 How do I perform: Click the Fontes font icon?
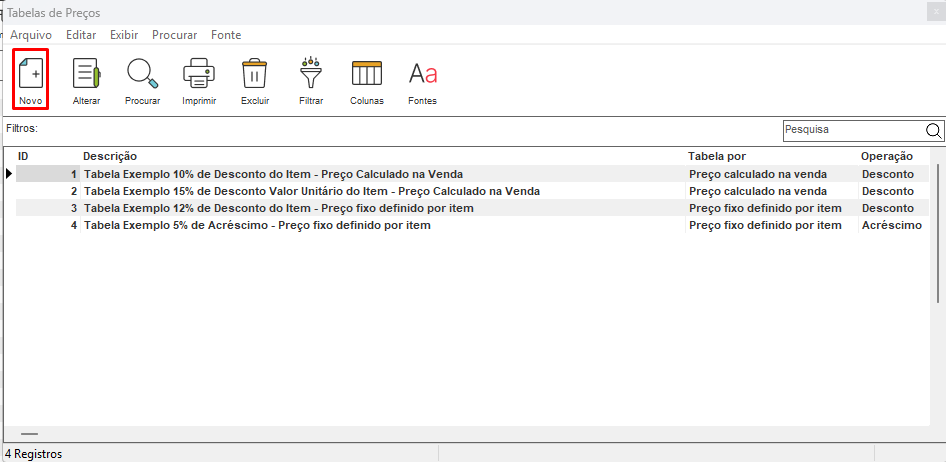(422, 80)
